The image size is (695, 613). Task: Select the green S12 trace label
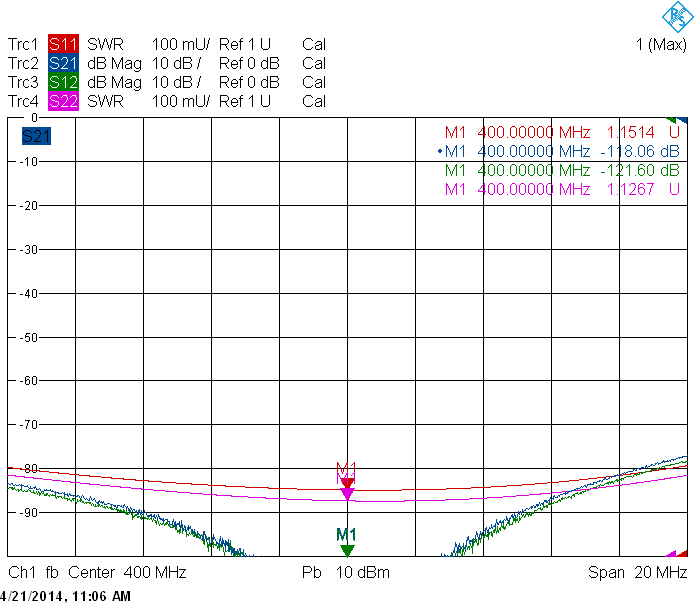point(63,82)
